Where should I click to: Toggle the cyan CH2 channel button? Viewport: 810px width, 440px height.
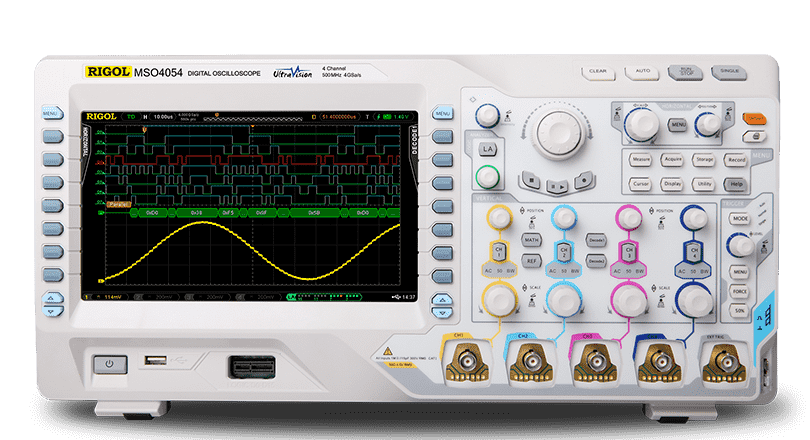[x=563, y=251]
